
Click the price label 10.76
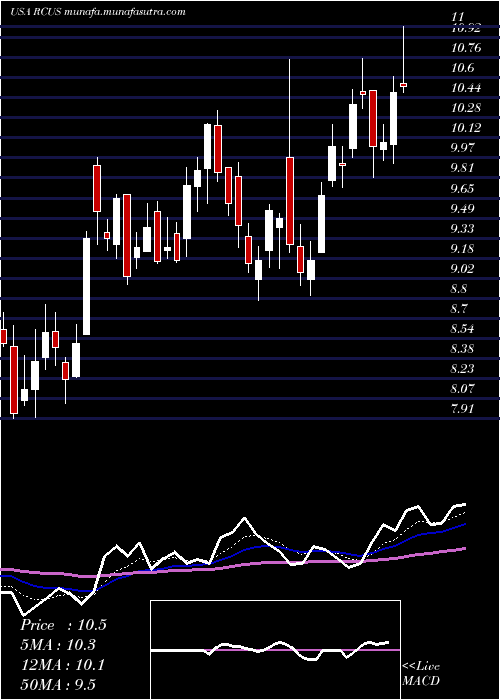click(x=466, y=48)
